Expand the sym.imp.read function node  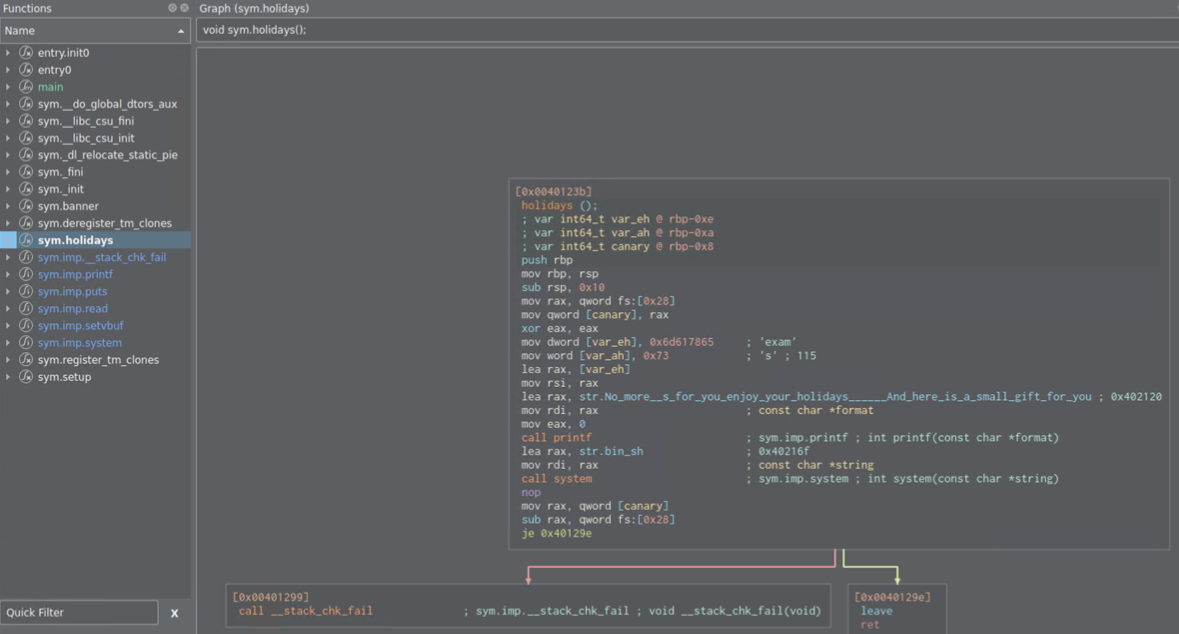[8, 309]
